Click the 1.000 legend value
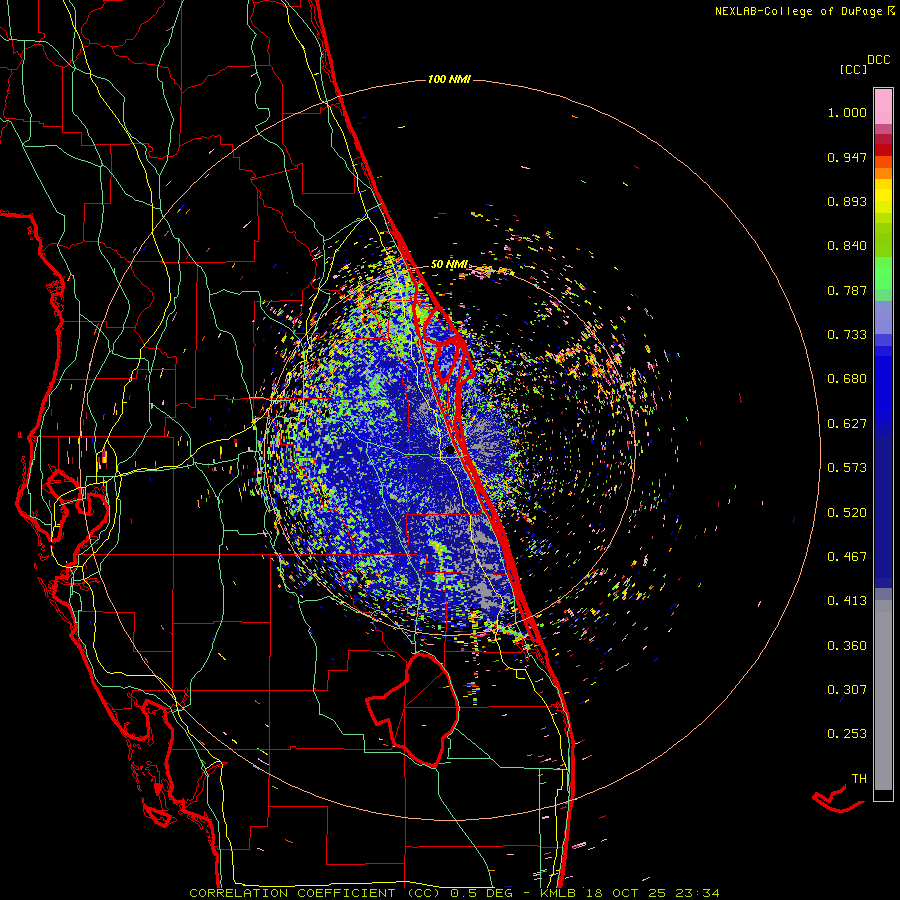Image resolution: width=900 pixels, height=900 pixels. (847, 112)
